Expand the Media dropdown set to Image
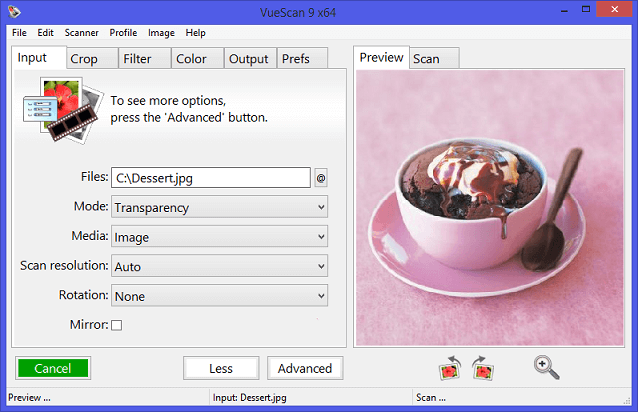 219,237
